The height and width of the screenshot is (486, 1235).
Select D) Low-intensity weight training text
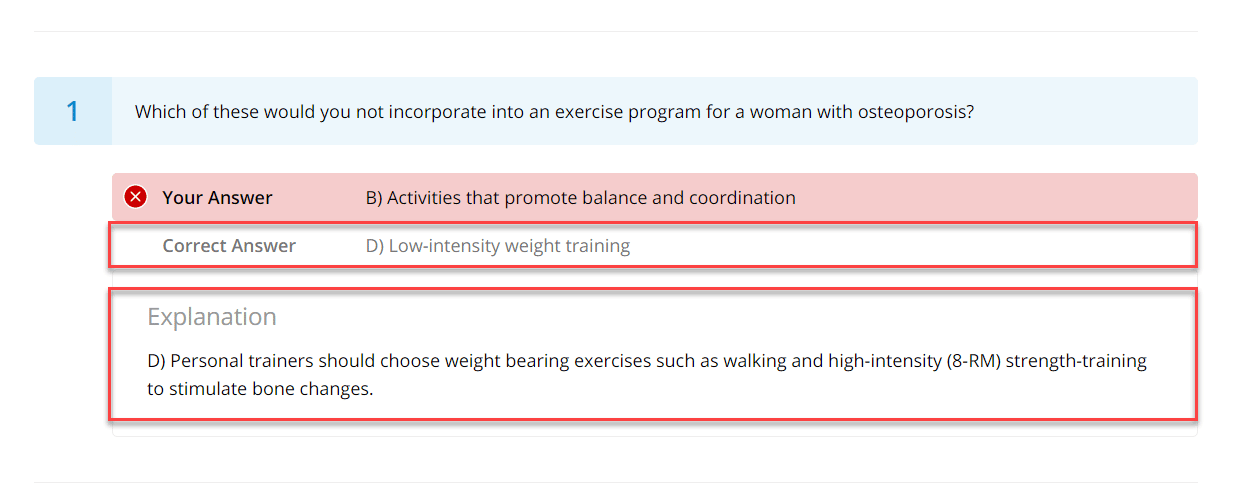[x=498, y=245]
